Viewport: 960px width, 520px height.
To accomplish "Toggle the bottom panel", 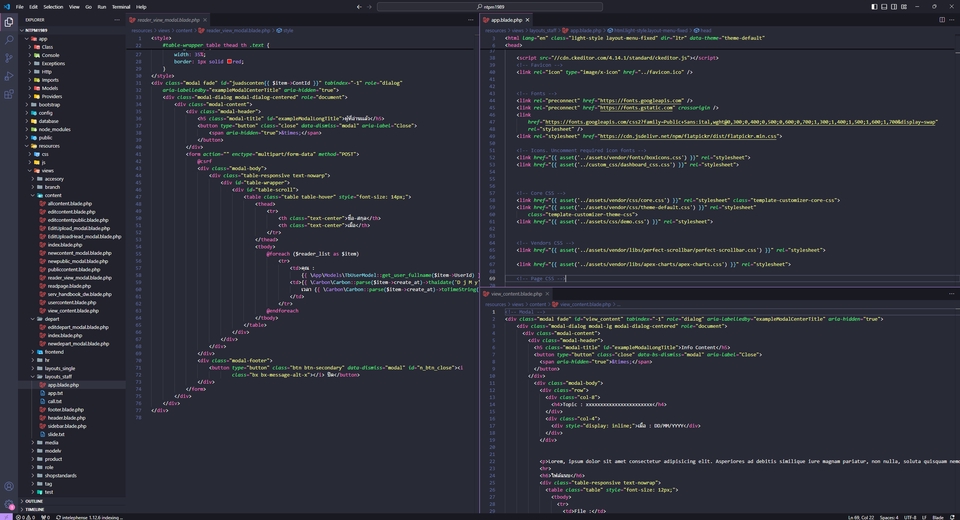I will 884,7.
